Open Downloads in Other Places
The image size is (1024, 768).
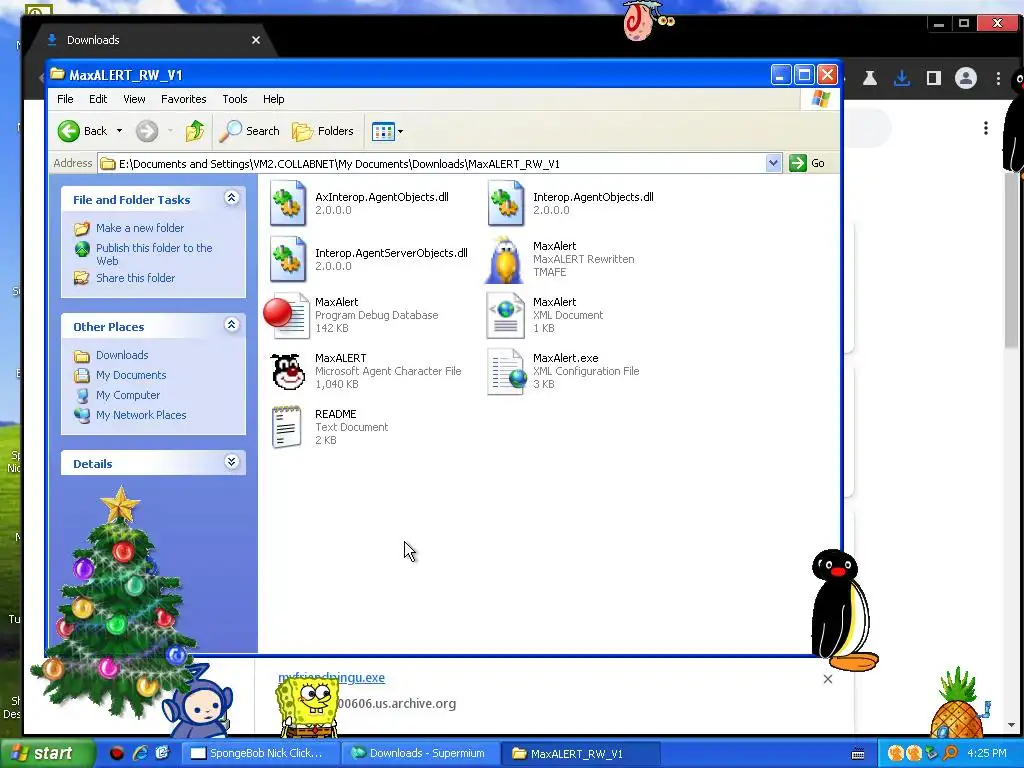click(x=122, y=355)
